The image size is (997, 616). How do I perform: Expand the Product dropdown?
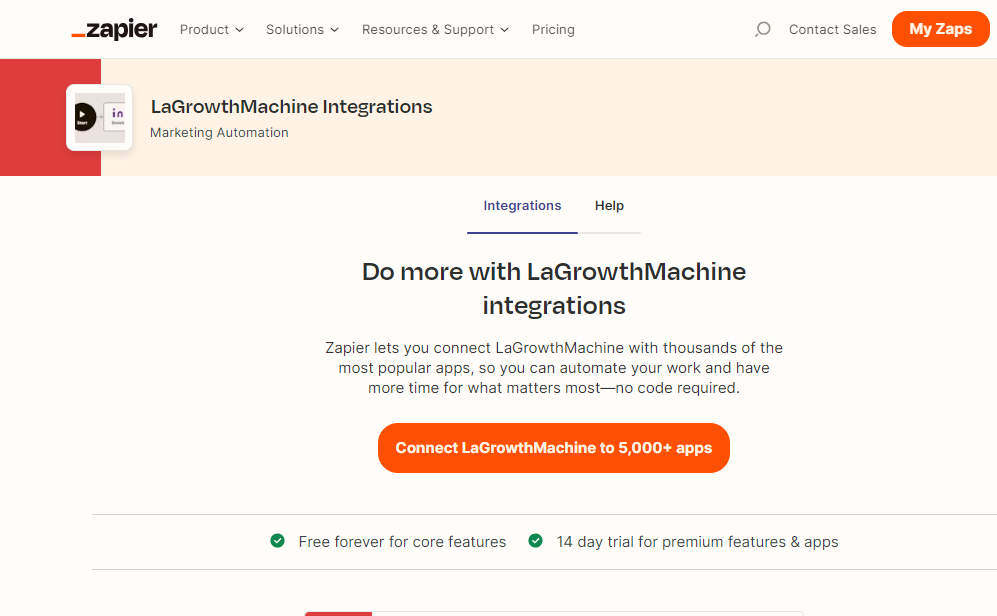click(211, 29)
